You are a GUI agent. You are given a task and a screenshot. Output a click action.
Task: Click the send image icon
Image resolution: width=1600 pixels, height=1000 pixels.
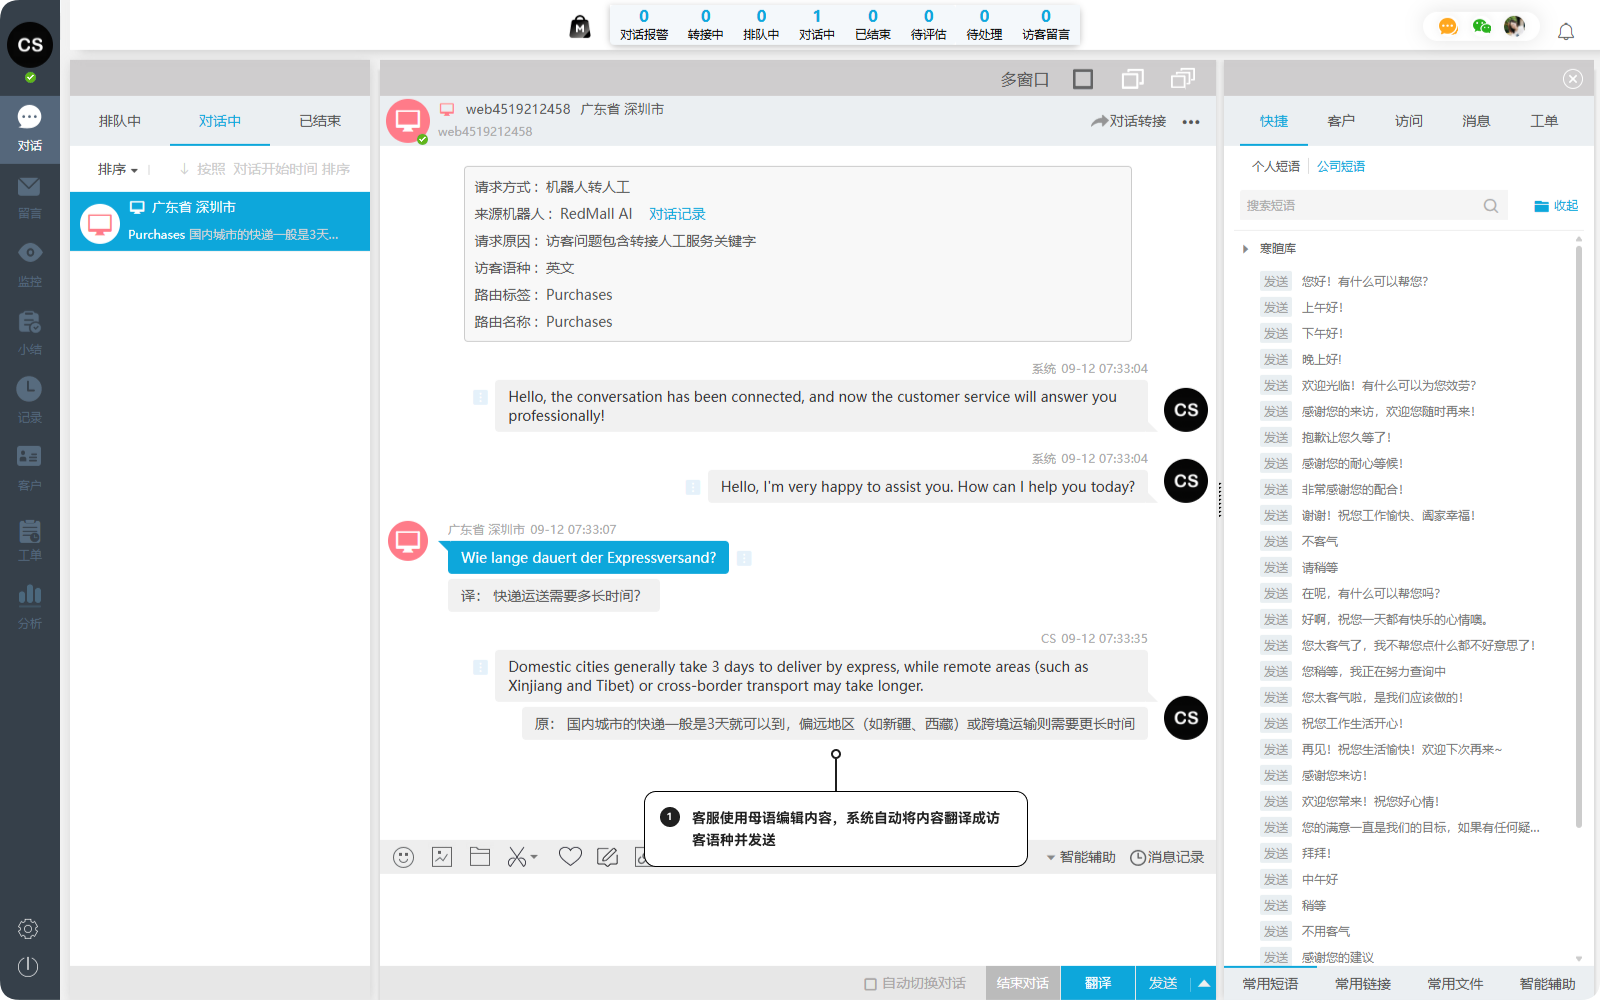point(442,857)
